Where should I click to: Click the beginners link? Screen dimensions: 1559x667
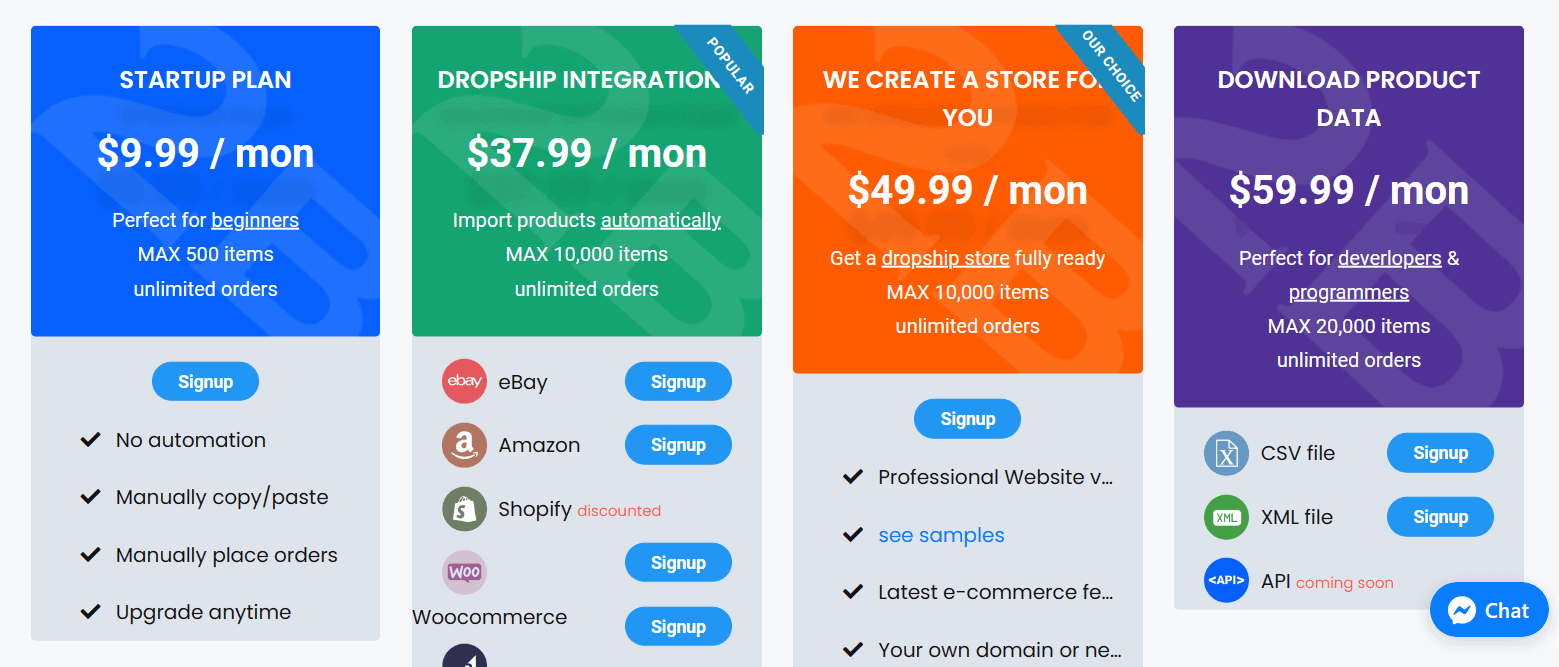(x=255, y=220)
